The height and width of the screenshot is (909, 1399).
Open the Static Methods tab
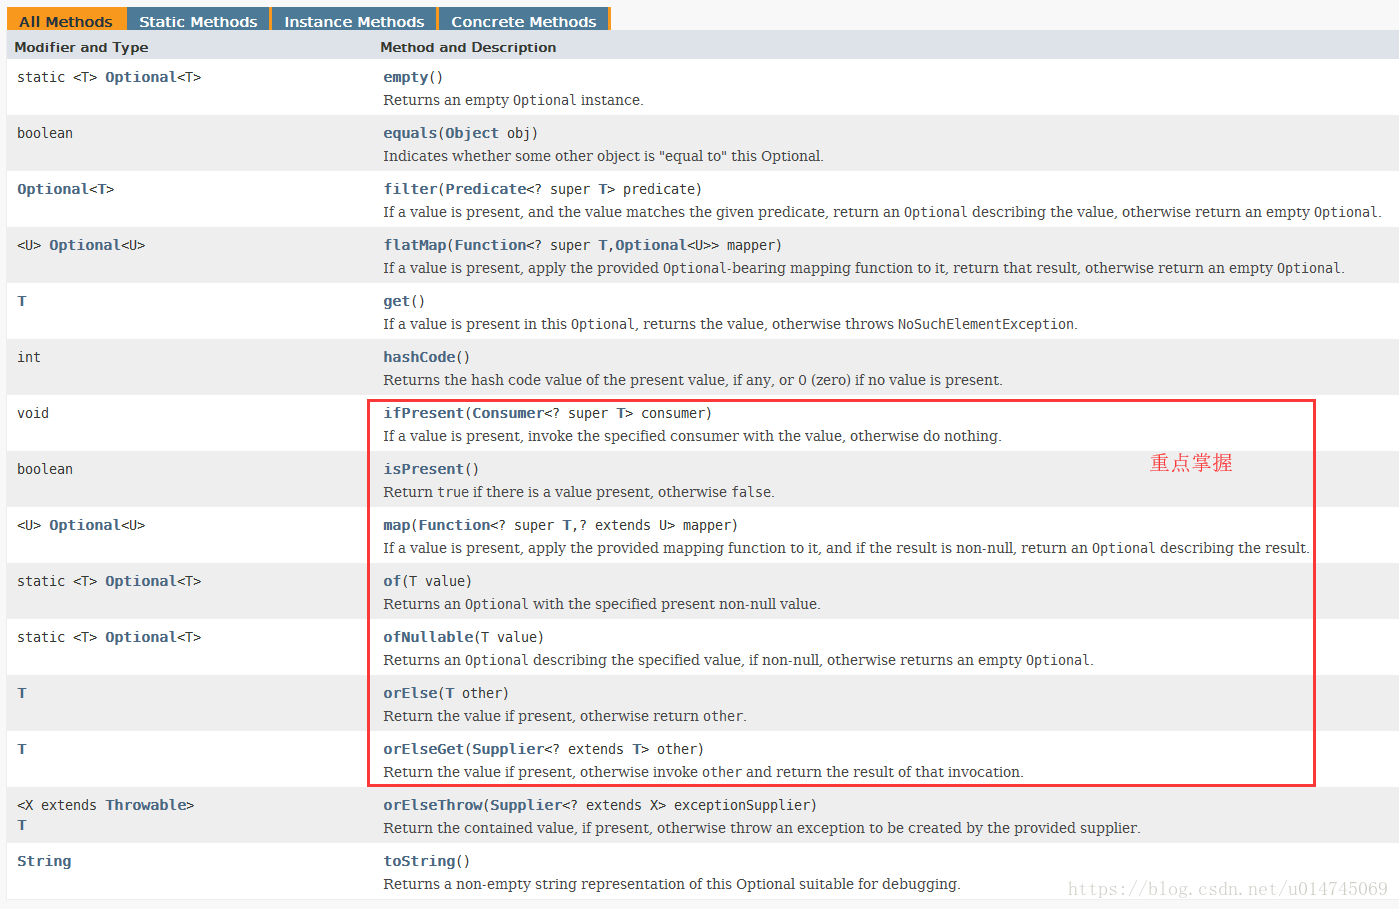pos(198,21)
